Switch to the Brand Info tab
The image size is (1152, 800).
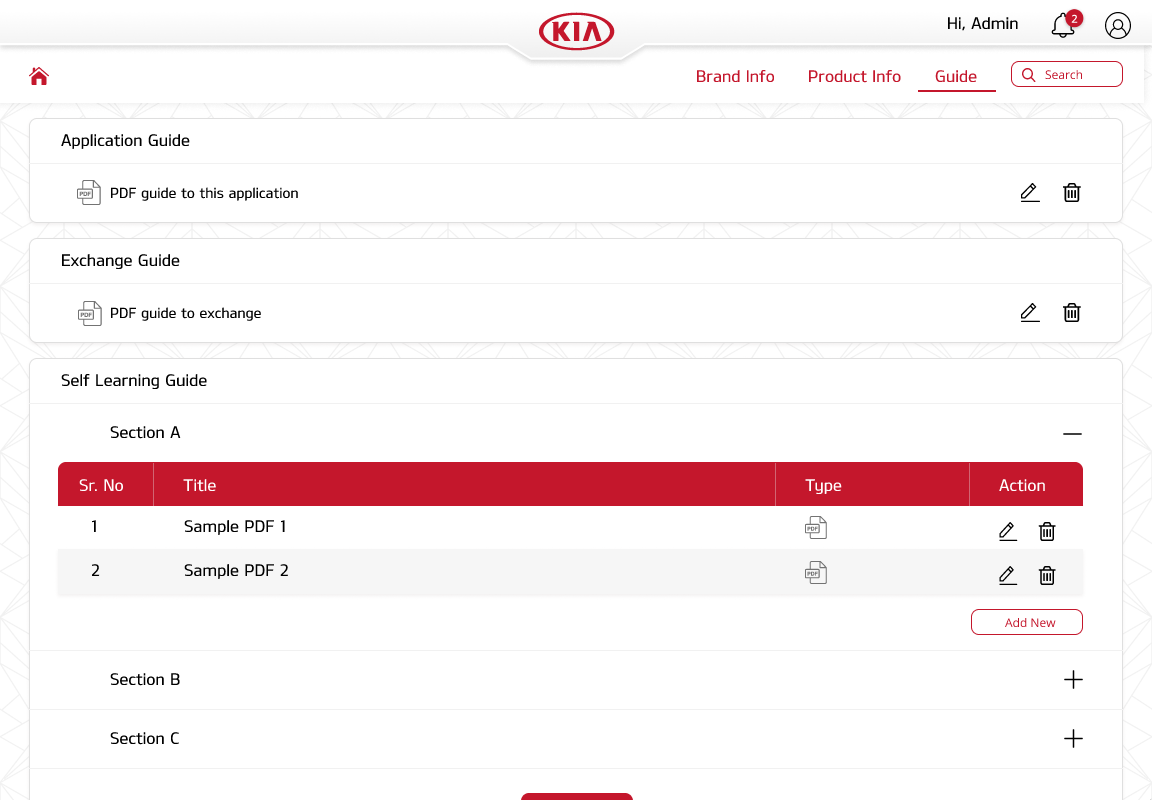735,77
